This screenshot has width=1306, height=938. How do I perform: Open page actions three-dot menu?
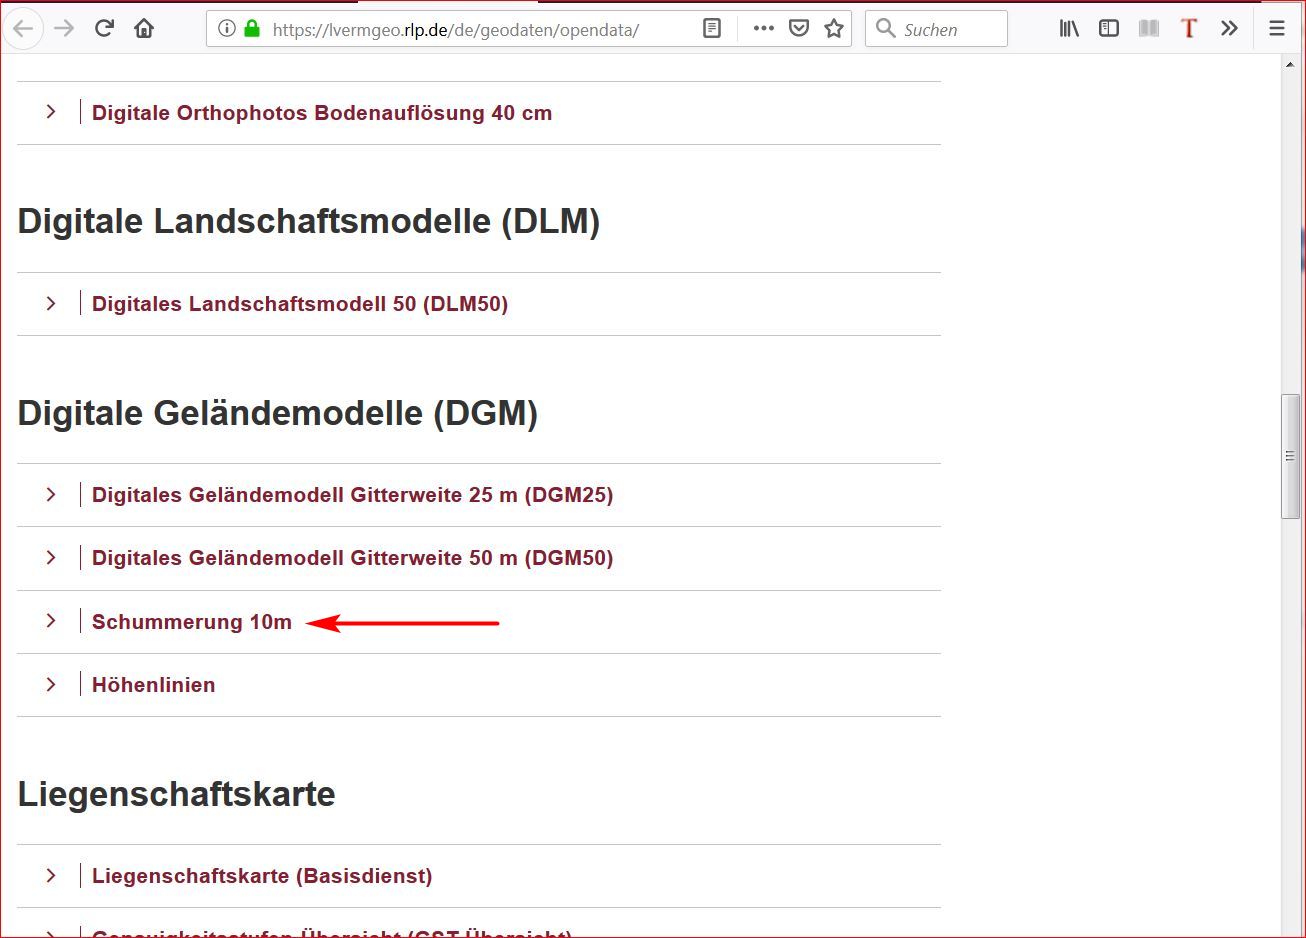pos(763,29)
